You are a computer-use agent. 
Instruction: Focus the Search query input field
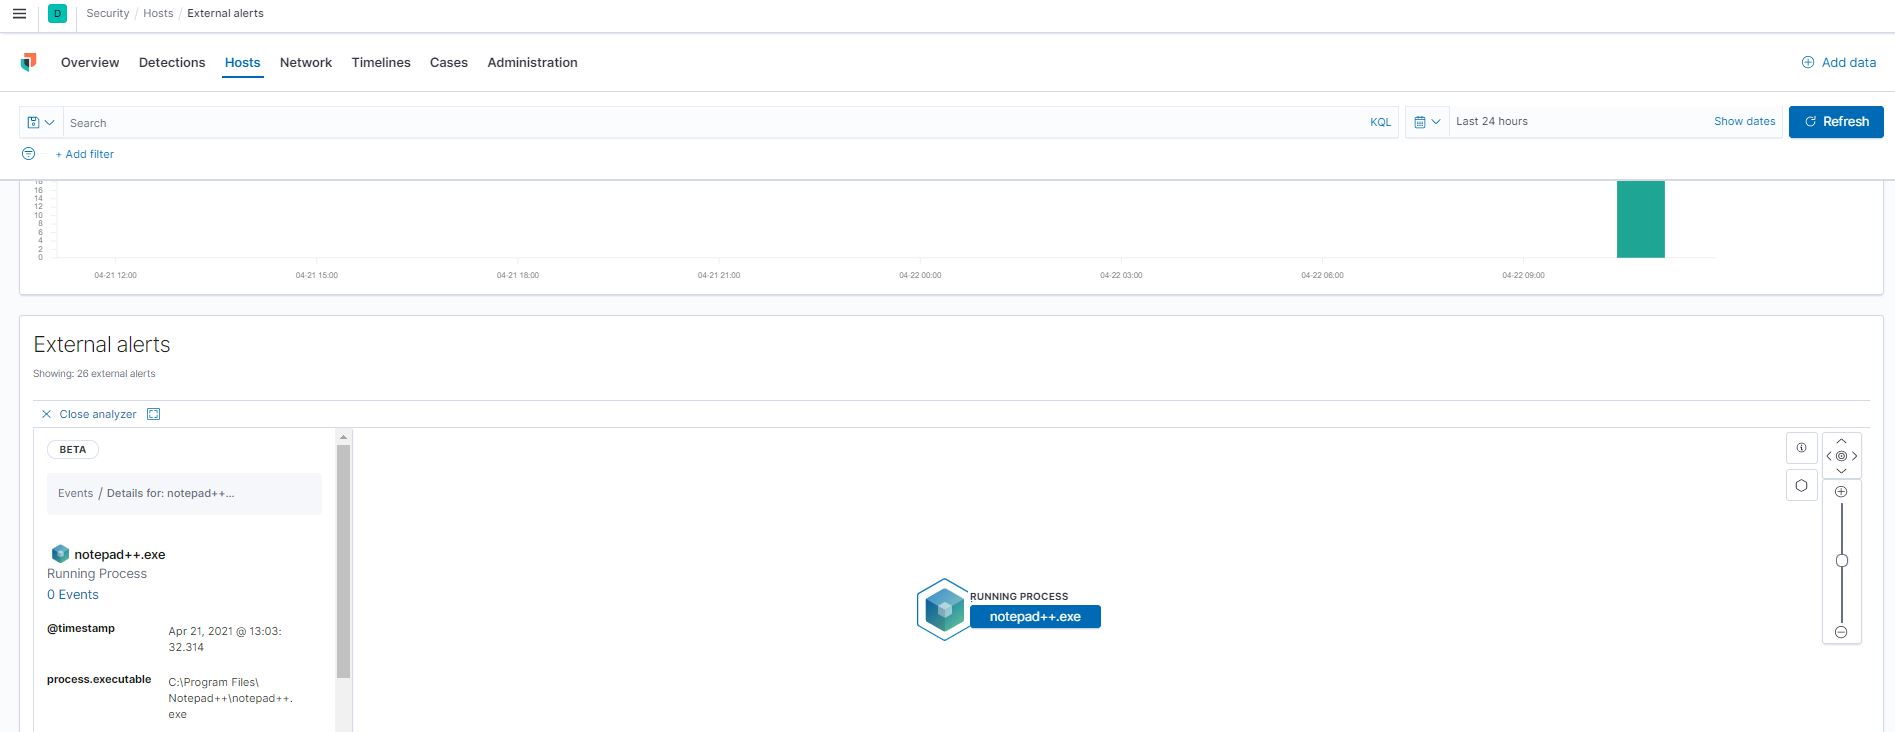click(x=715, y=122)
